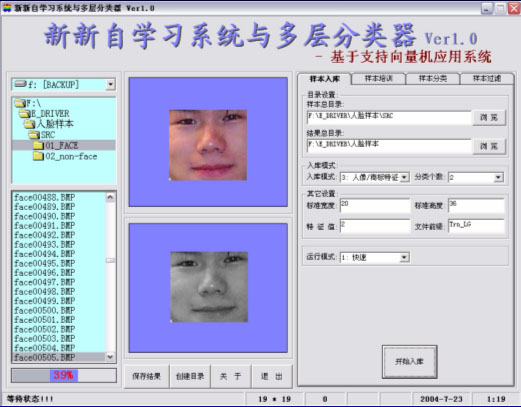The image size is (521, 407).
Task: Click the E_DRIVER folder icon in tree
Action: pos(25,114)
